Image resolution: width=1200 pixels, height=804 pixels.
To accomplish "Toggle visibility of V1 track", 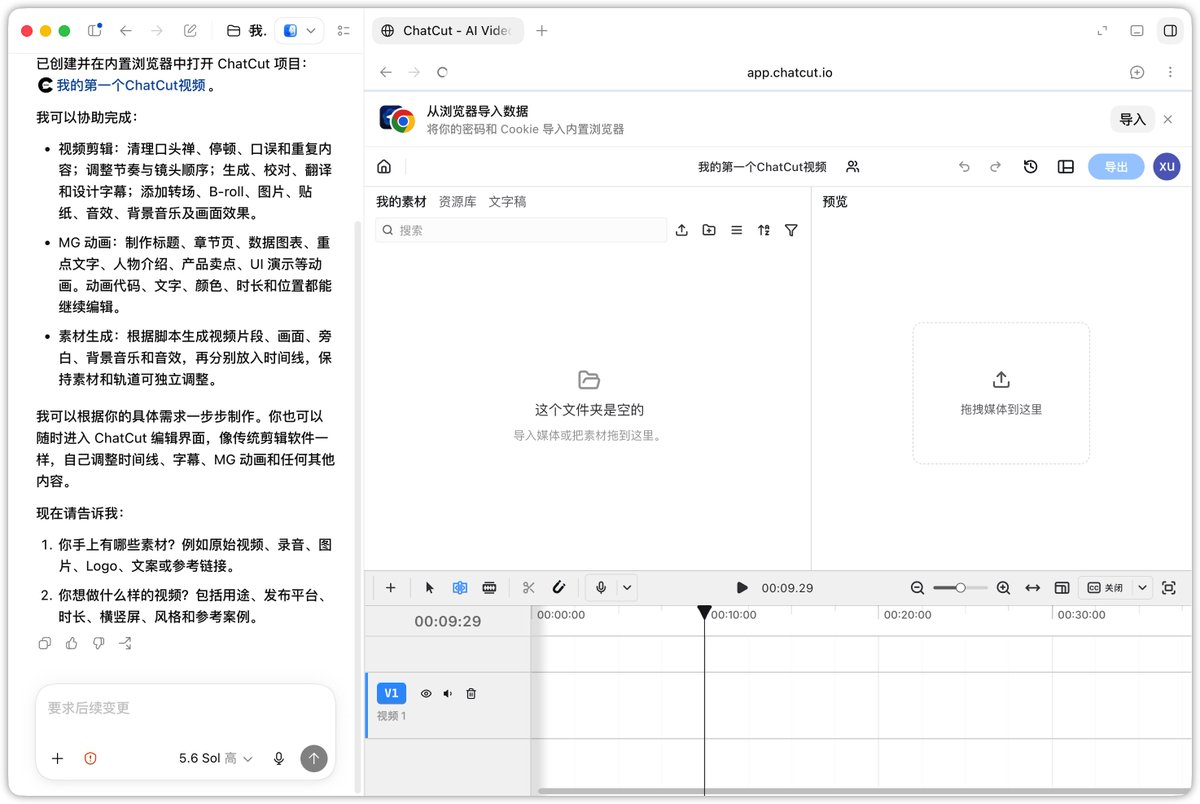I will click(426, 693).
